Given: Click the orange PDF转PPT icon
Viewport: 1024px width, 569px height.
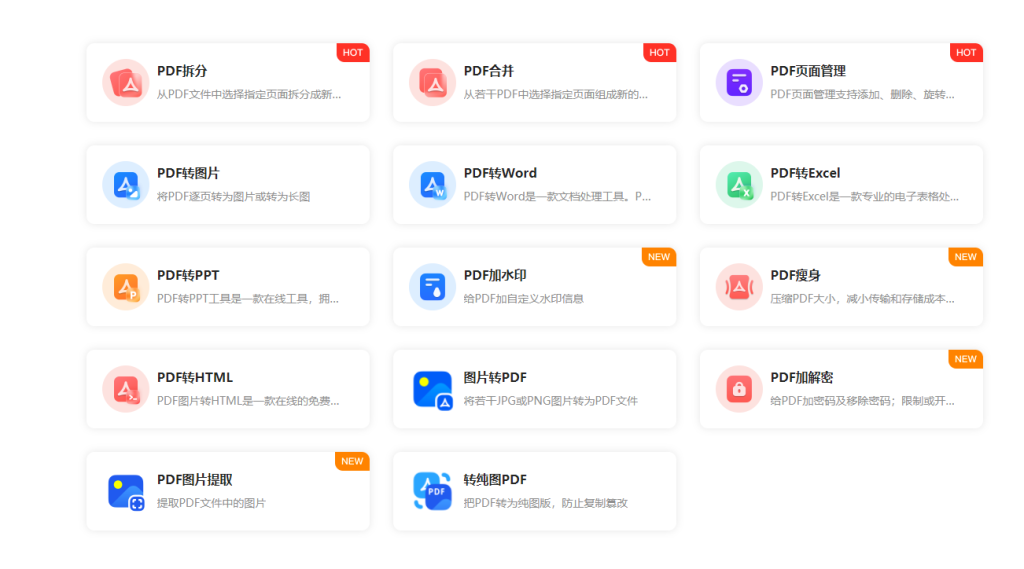Looking at the screenshot, I should 126,287.
